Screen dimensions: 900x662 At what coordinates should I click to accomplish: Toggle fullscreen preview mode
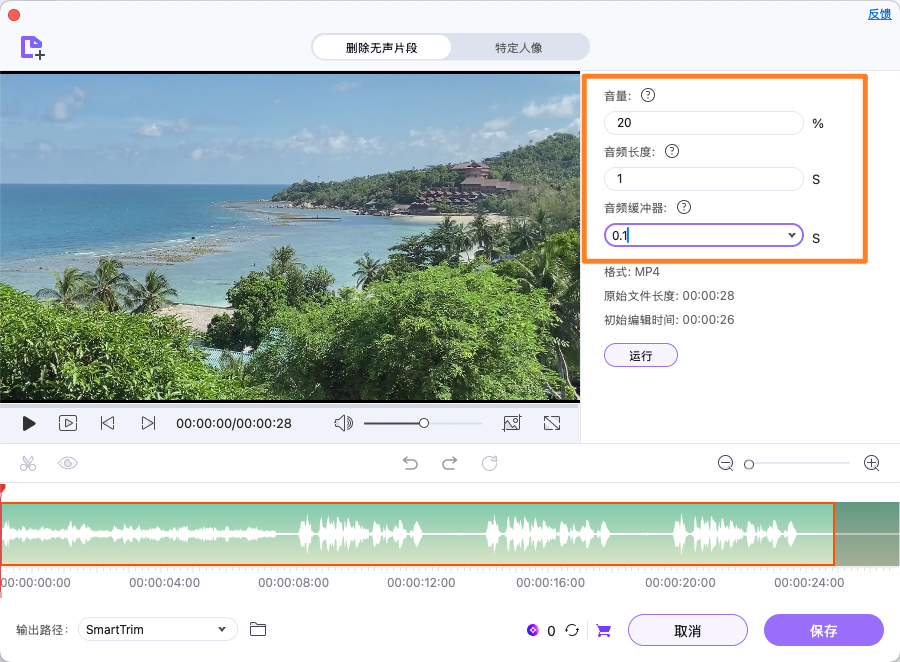point(552,423)
